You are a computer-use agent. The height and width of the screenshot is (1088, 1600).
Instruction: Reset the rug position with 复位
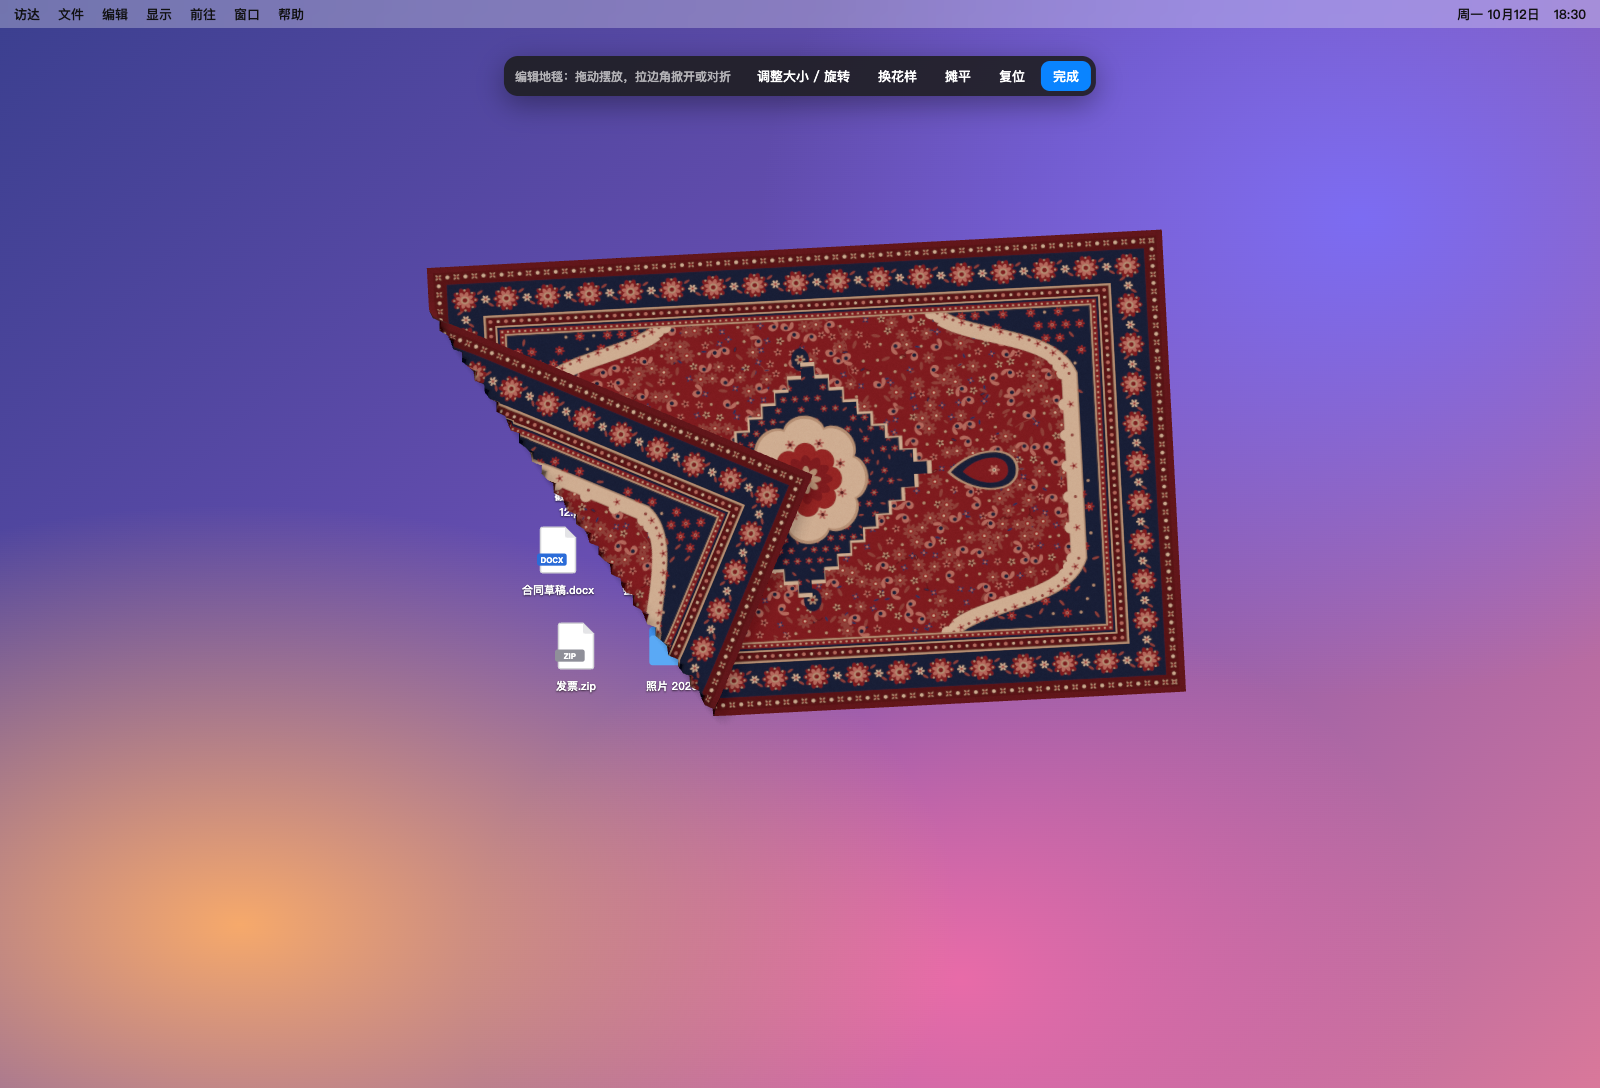pyautogui.click(x=1012, y=76)
